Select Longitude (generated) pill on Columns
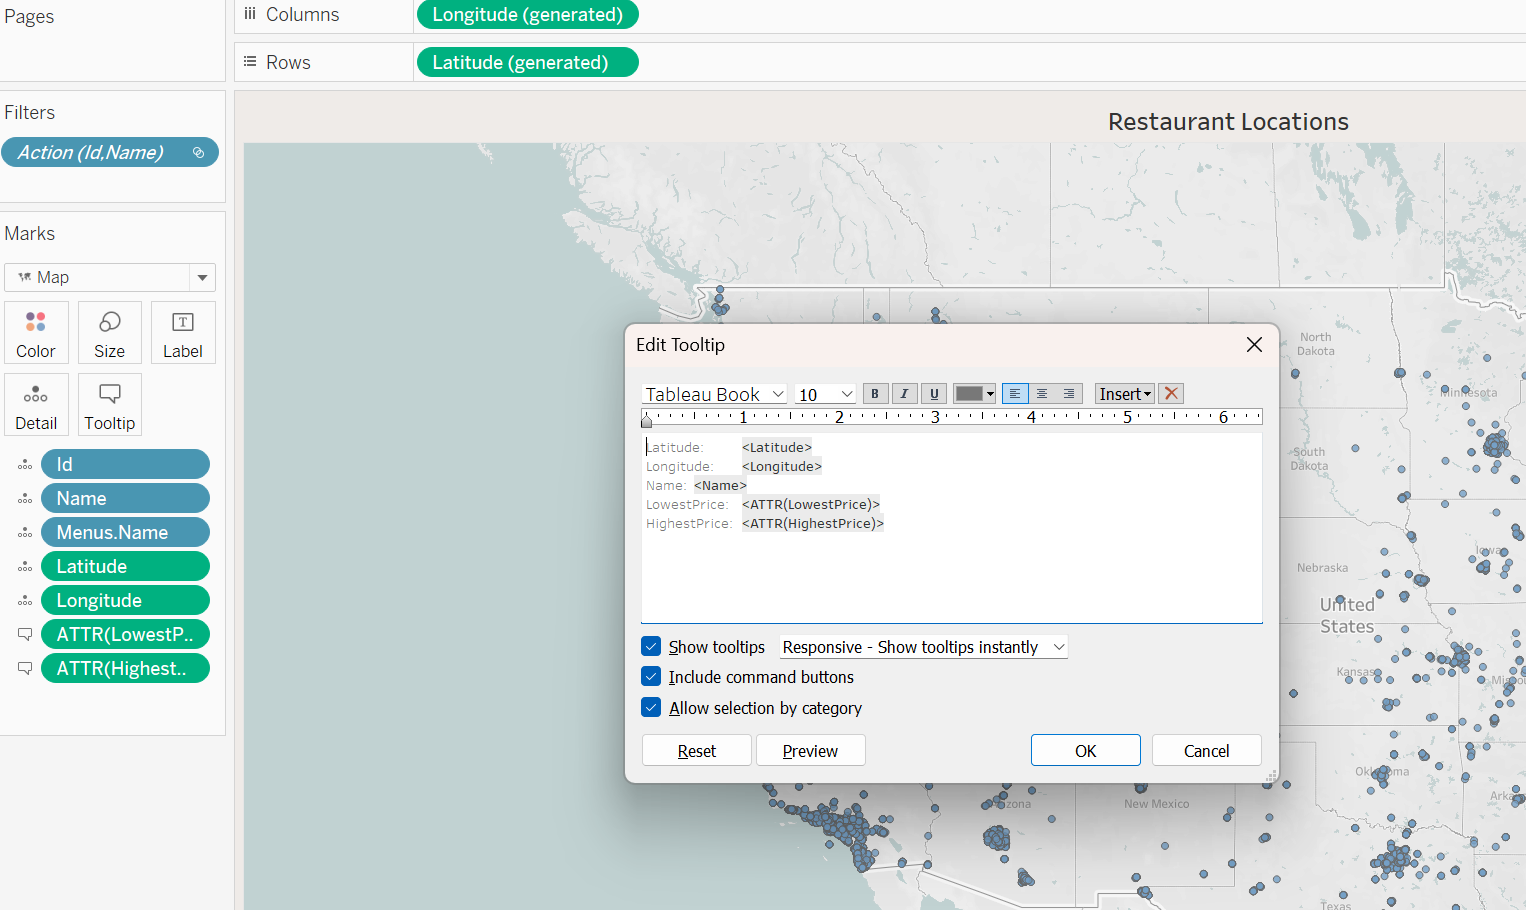The height and width of the screenshot is (910, 1526). point(527,14)
